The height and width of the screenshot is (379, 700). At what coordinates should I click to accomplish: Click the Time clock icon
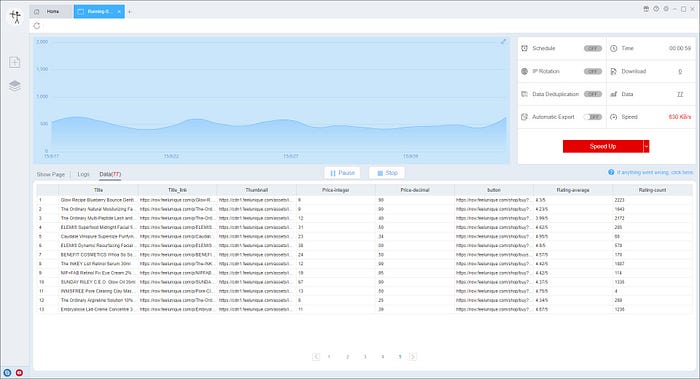[613, 48]
